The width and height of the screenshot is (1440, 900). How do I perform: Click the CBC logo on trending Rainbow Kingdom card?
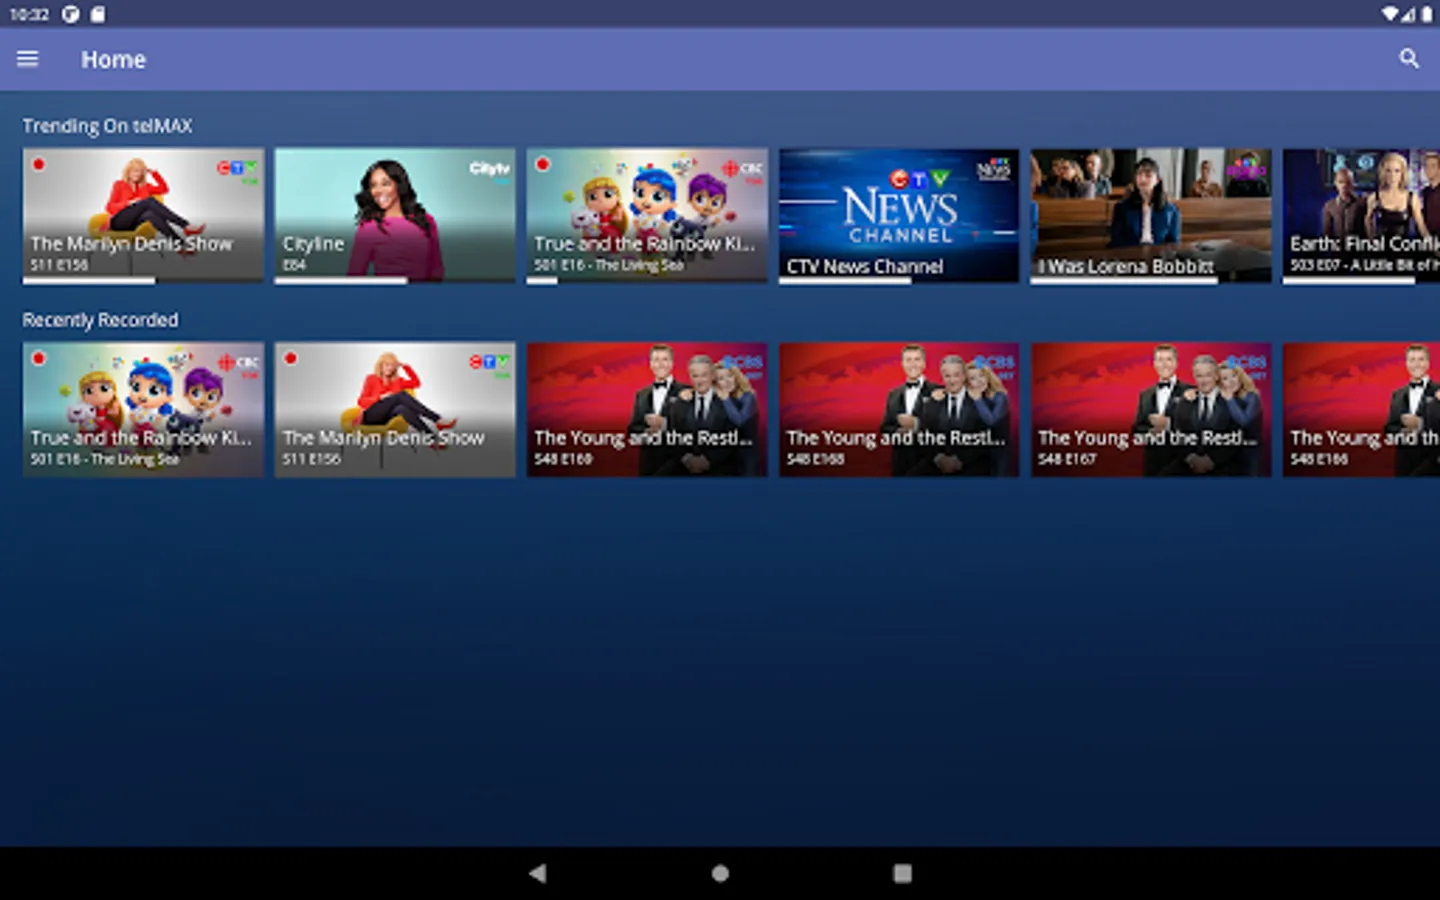point(744,169)
